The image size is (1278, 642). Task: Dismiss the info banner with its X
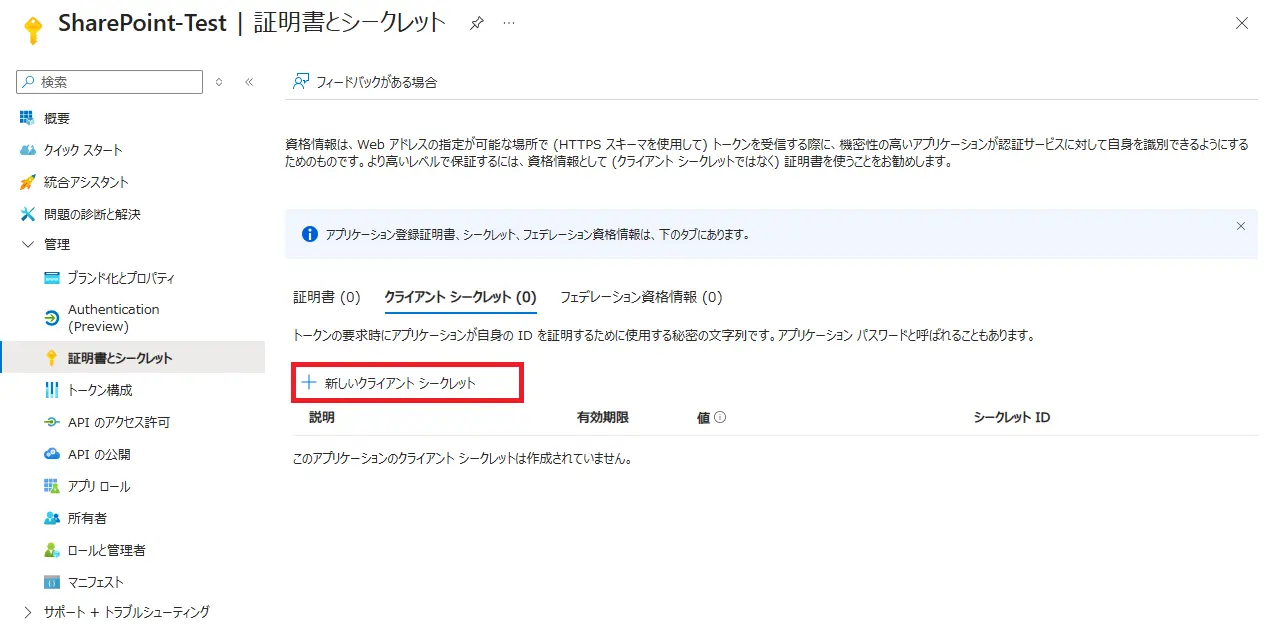pyautogui.click(x=1241, y=226)
